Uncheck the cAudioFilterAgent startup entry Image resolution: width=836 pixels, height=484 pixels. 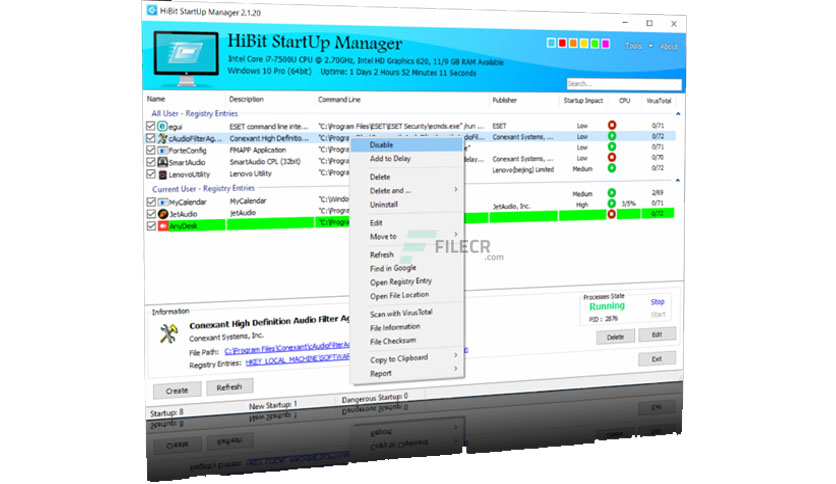point(151,138)
